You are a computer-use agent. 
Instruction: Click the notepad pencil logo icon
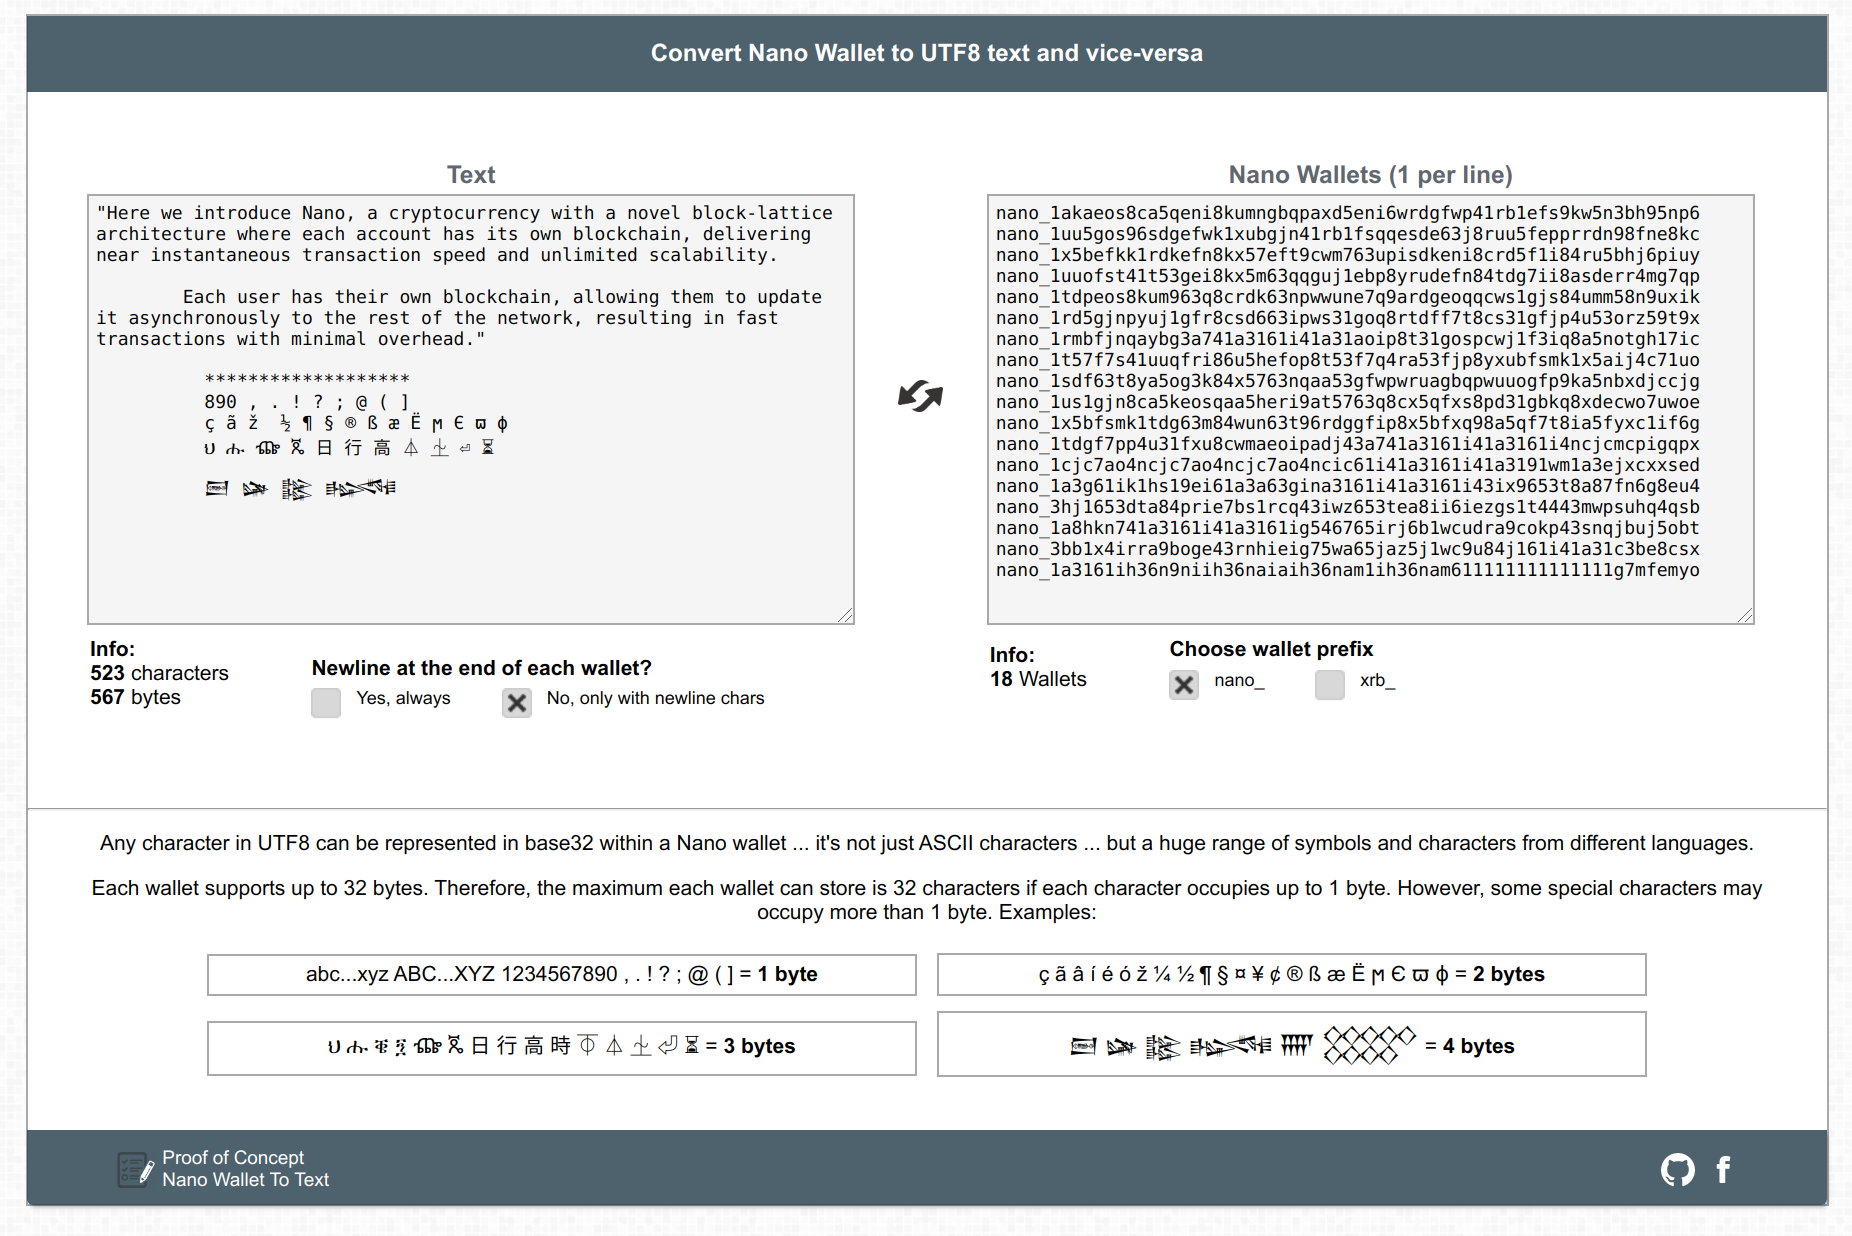[x=136, y=1169]
